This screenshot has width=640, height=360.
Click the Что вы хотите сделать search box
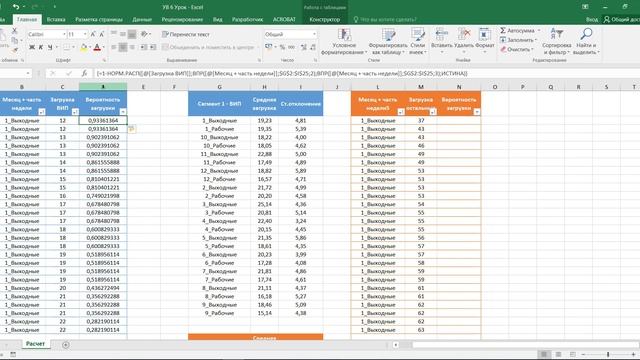pos(386,19)
